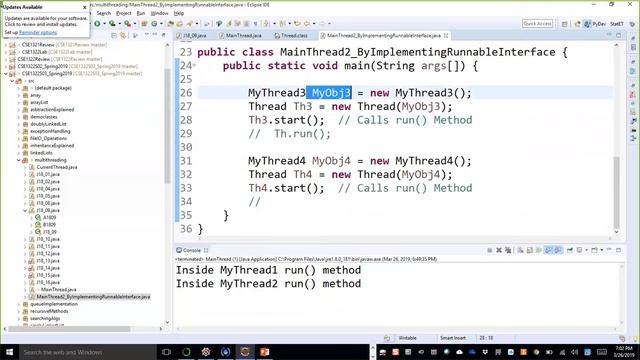This screenshot has height=360, width=640.
Task: Click the editor vertical scrollbar thumb
Action: [616, 192]
